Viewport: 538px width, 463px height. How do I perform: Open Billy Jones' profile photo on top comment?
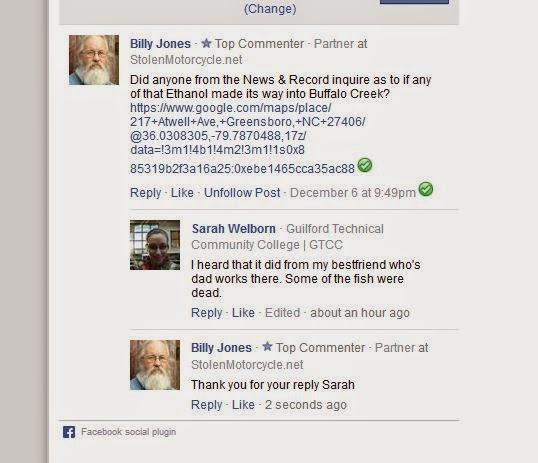[x=94, y=60]
